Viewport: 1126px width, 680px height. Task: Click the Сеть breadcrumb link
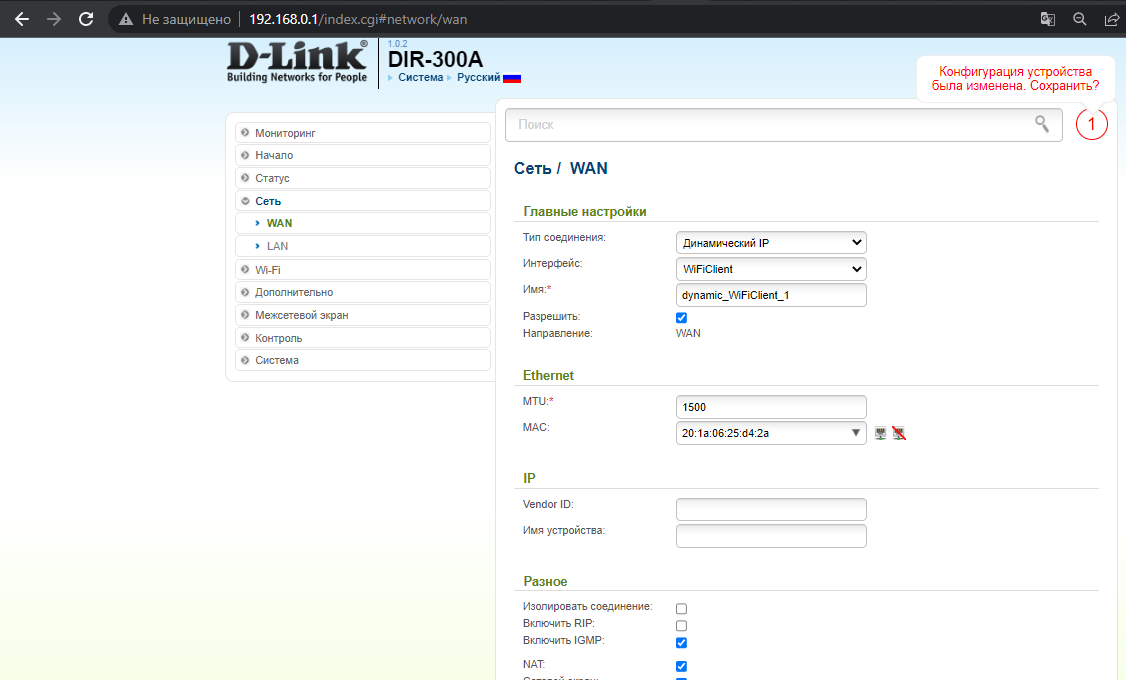[x=532, y=168]
